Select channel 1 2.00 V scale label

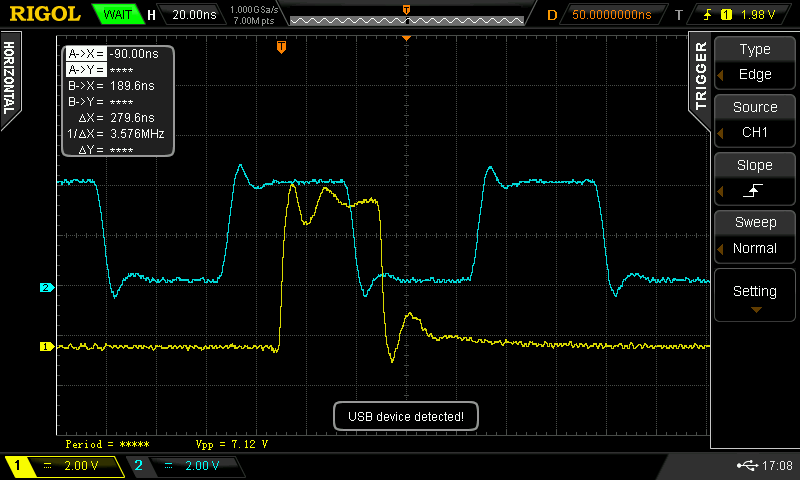[x=81, y=466]
